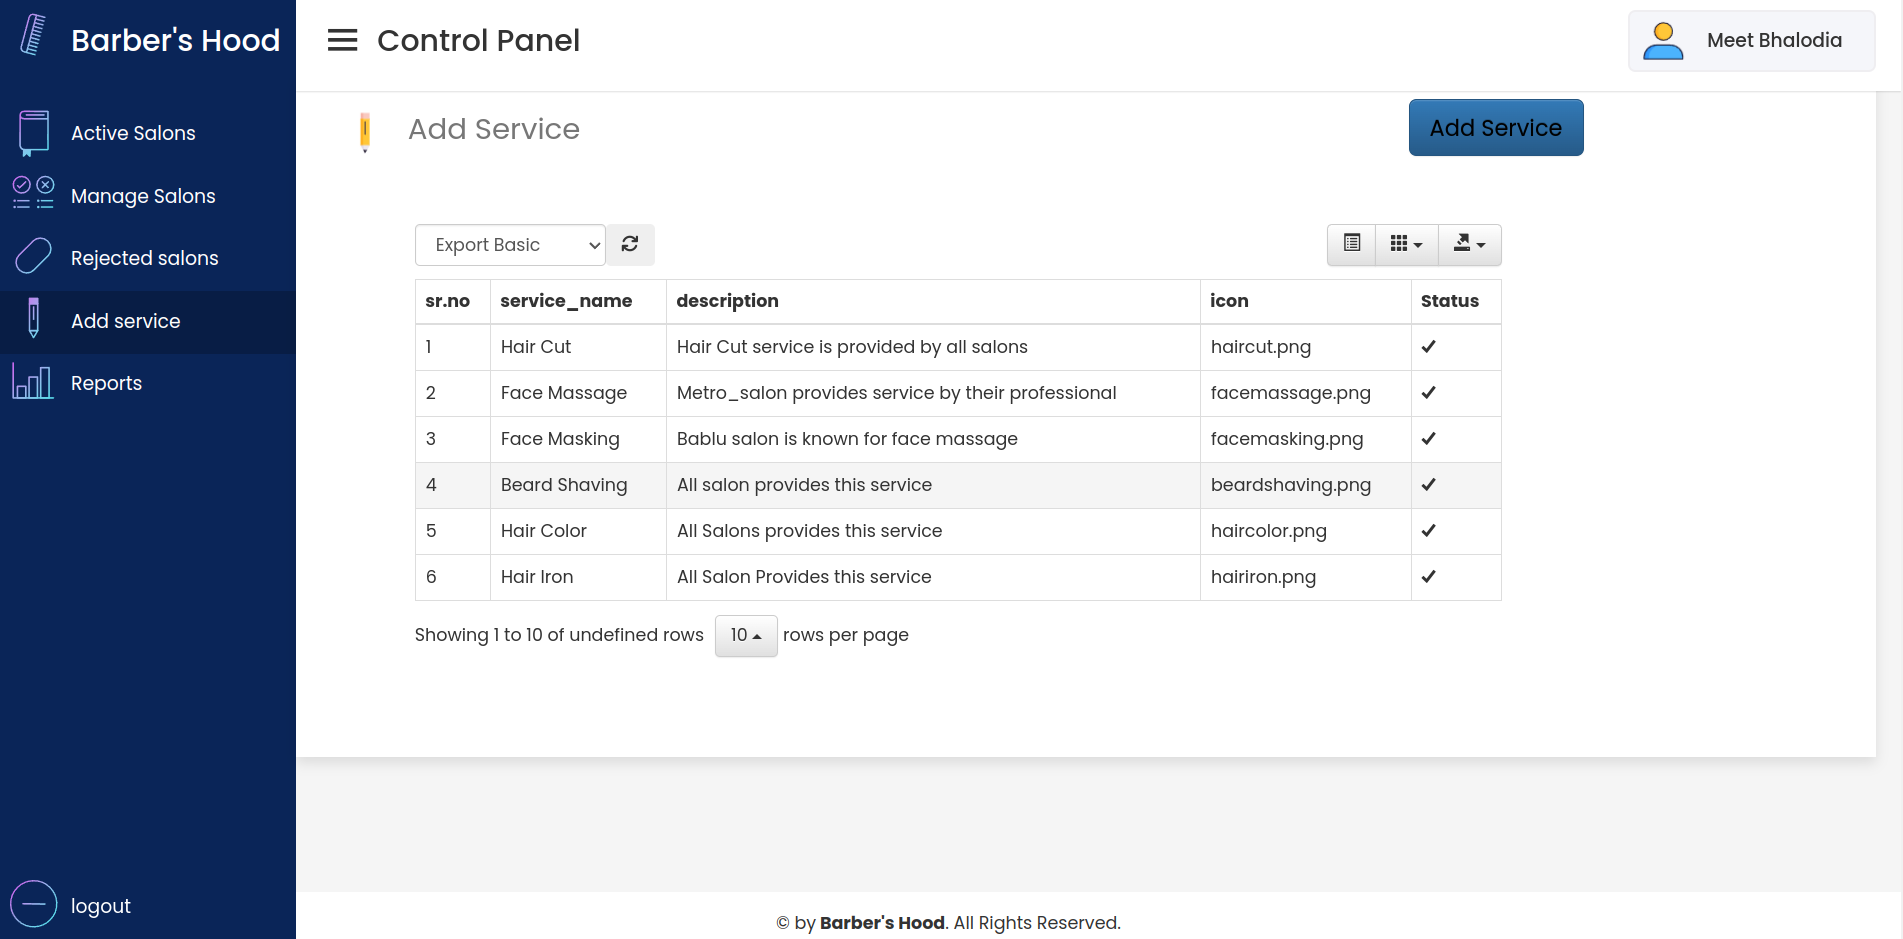The width and height of the screenshot is (1903, 939).
Task: Click the Hair Iron status checkmark
Action: pyautogui.click(x=1428, y=576)
